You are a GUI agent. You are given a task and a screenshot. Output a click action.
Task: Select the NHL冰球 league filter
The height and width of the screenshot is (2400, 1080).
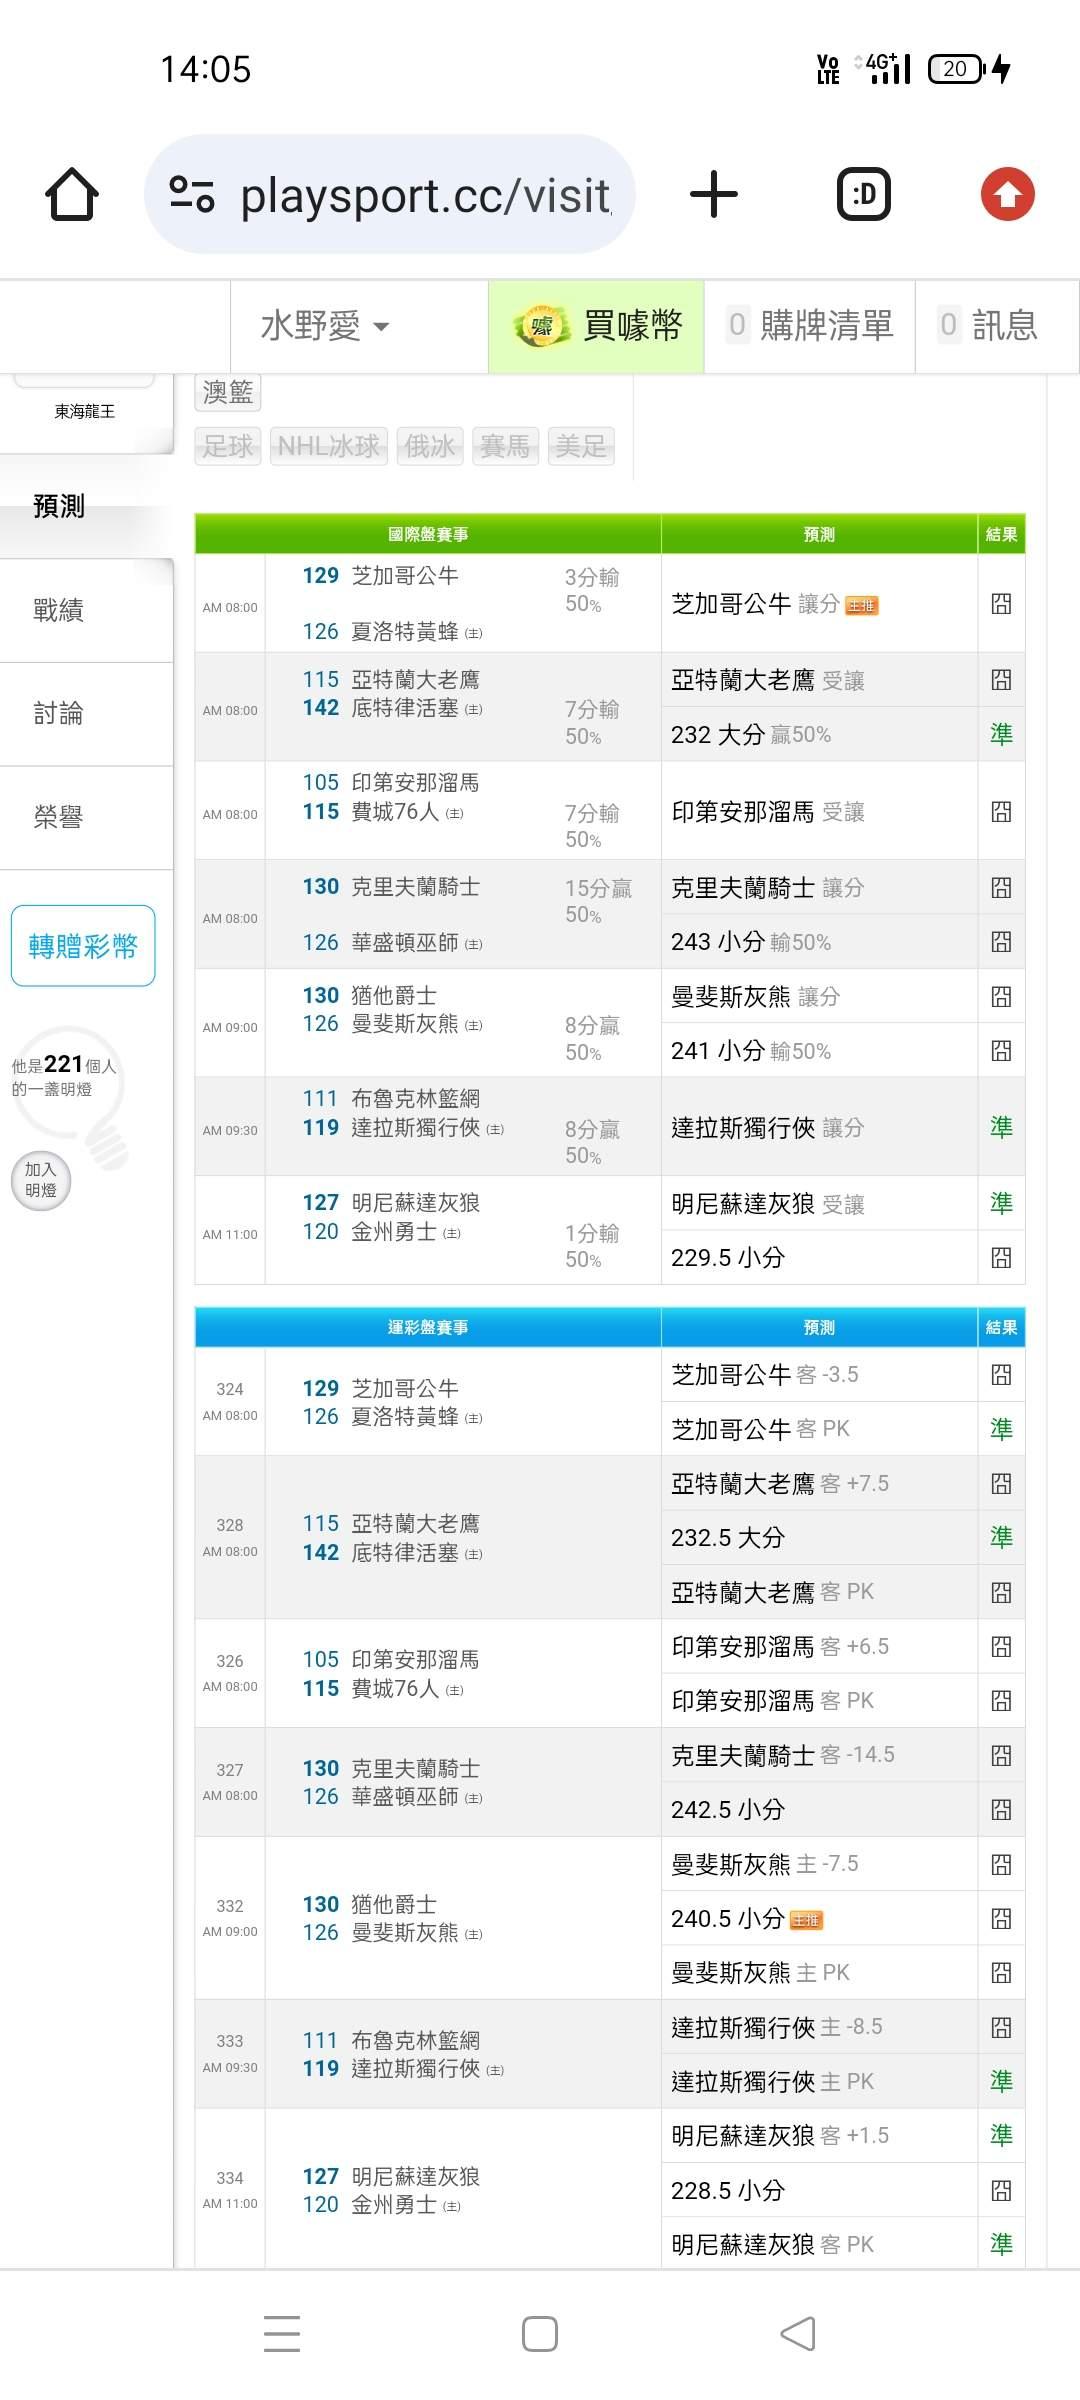tap(329, 446)
